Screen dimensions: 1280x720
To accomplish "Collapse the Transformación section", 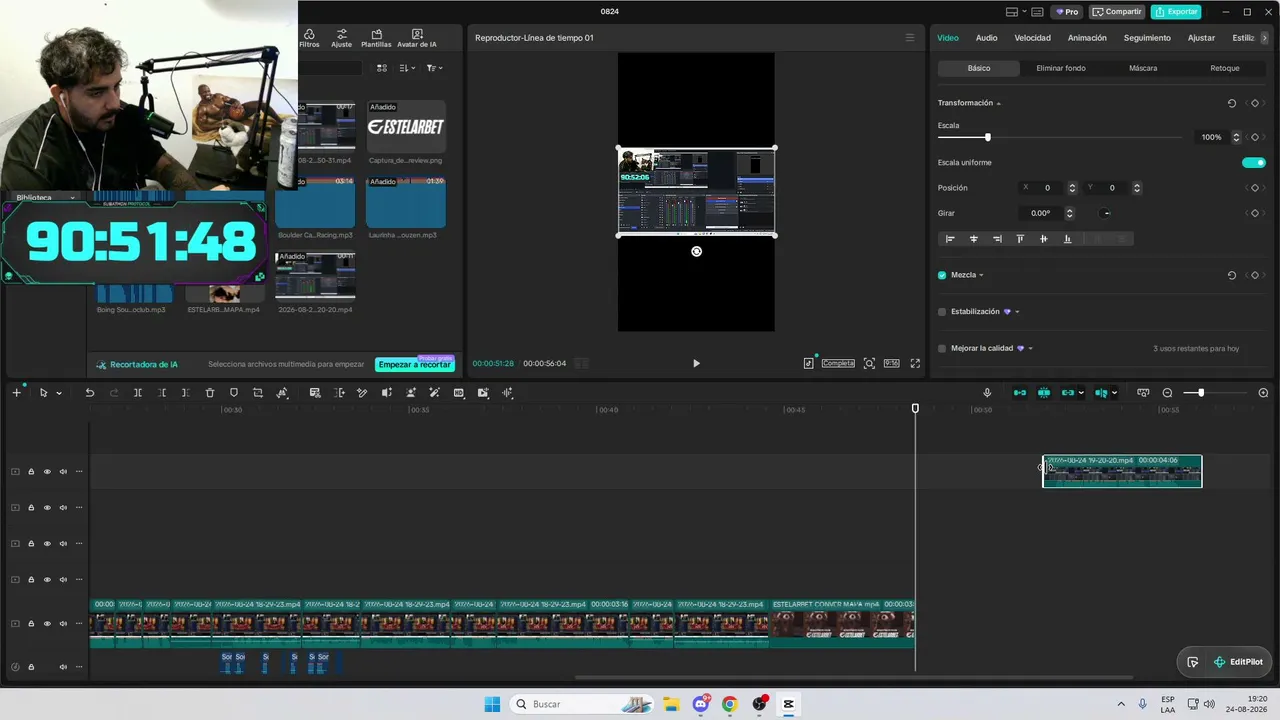I will click(x=998, y=104).
